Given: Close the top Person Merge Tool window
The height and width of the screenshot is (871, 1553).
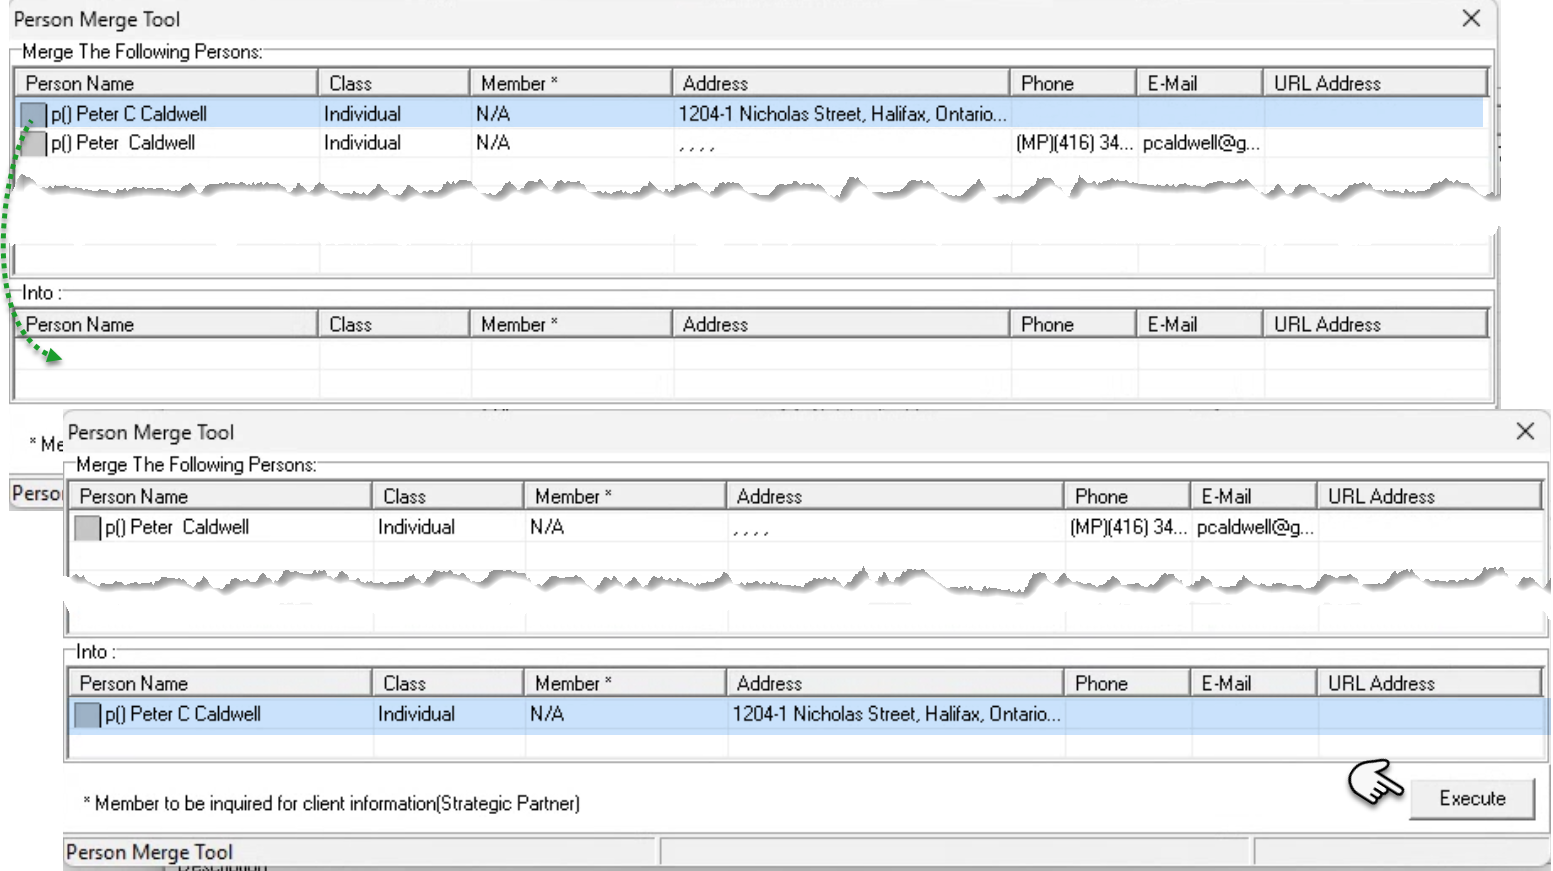Looking at the screenshot, I should coord(1471,18).
